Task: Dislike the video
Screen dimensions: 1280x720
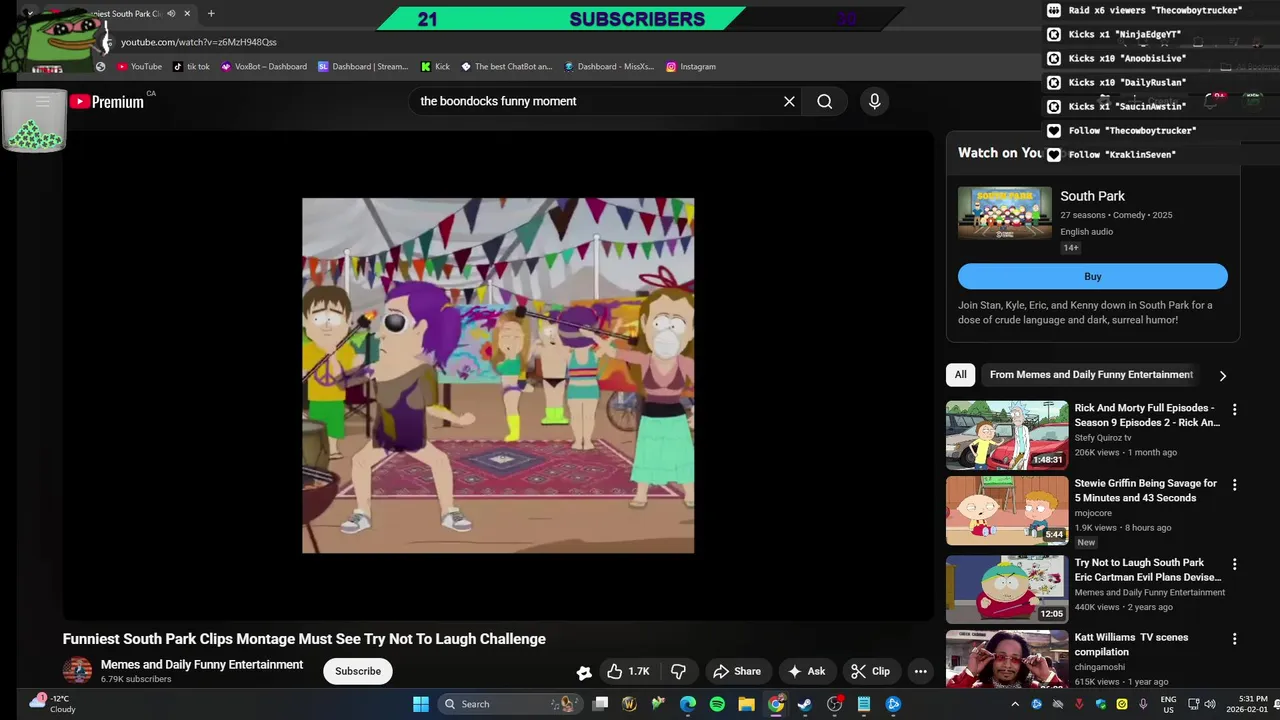Action: [x=678, y=671]
